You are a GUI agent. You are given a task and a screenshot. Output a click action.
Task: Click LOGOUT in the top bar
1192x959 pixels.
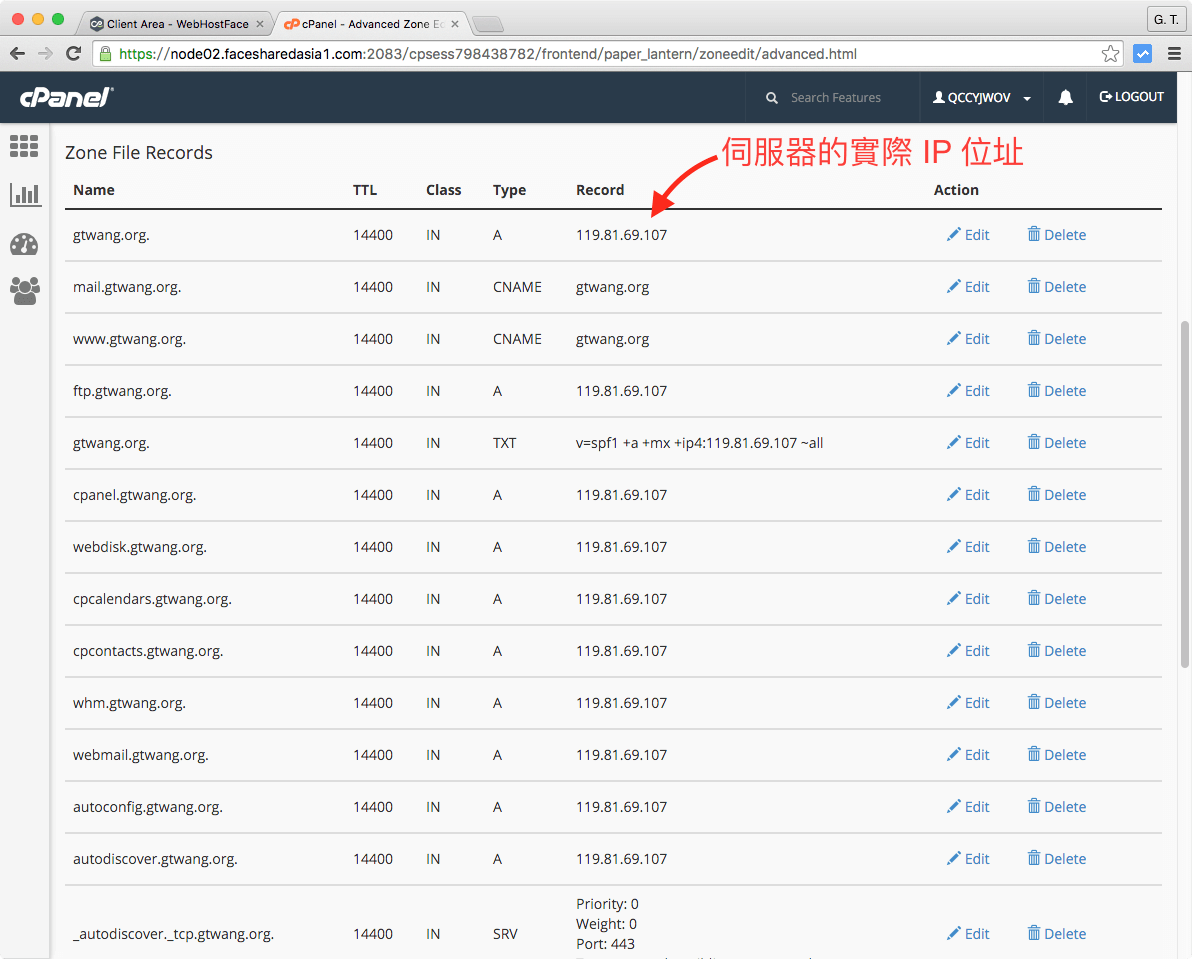1131,97
